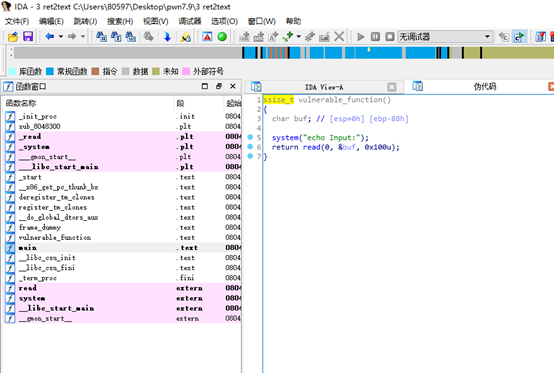Select _init_proc in functions list

[x=123, y=116]
